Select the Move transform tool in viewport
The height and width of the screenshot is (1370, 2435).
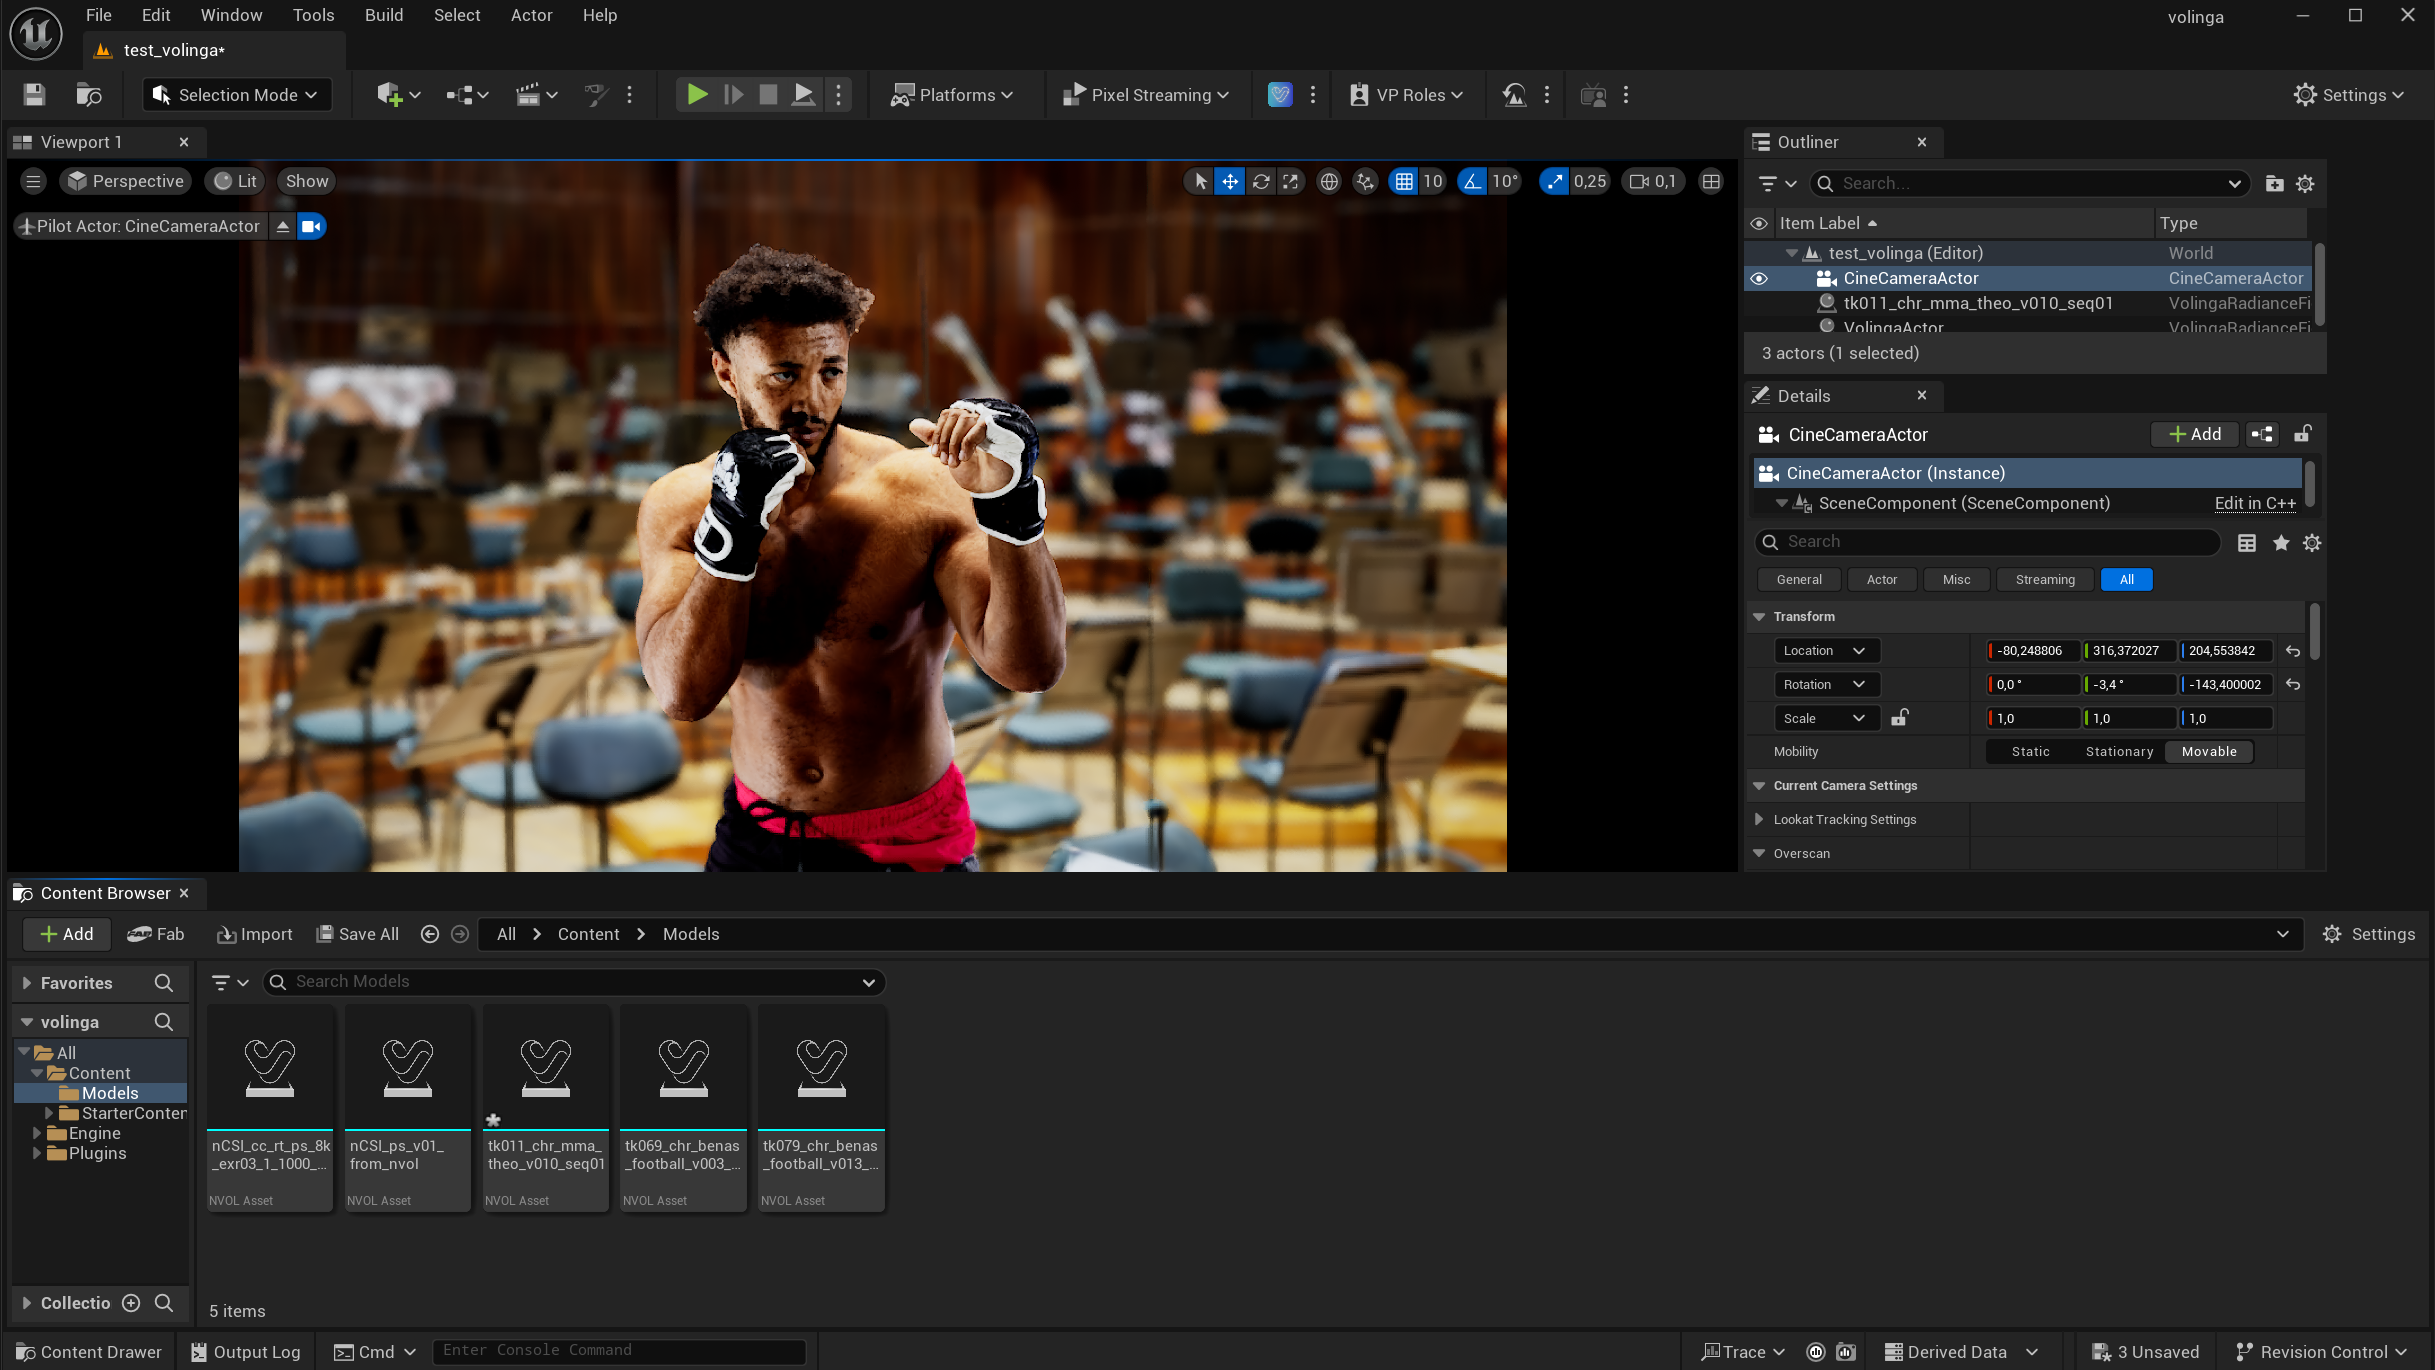pos(1229,181)
